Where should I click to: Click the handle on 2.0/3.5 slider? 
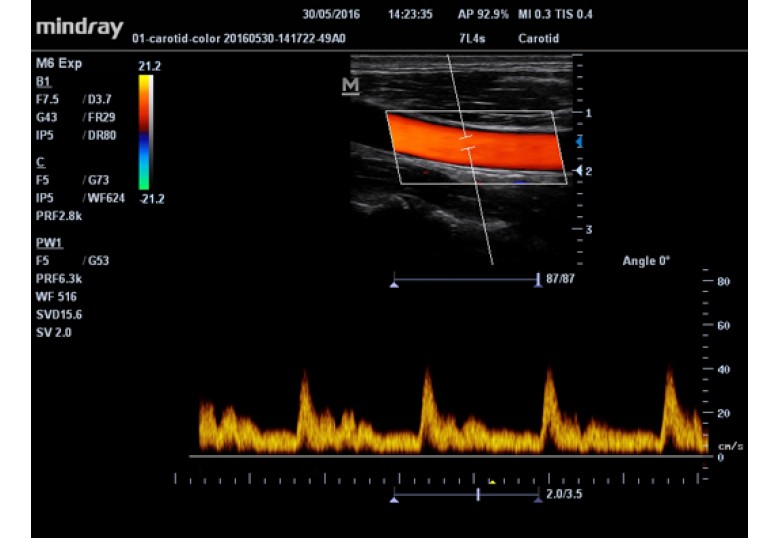[x=478, y=494]
